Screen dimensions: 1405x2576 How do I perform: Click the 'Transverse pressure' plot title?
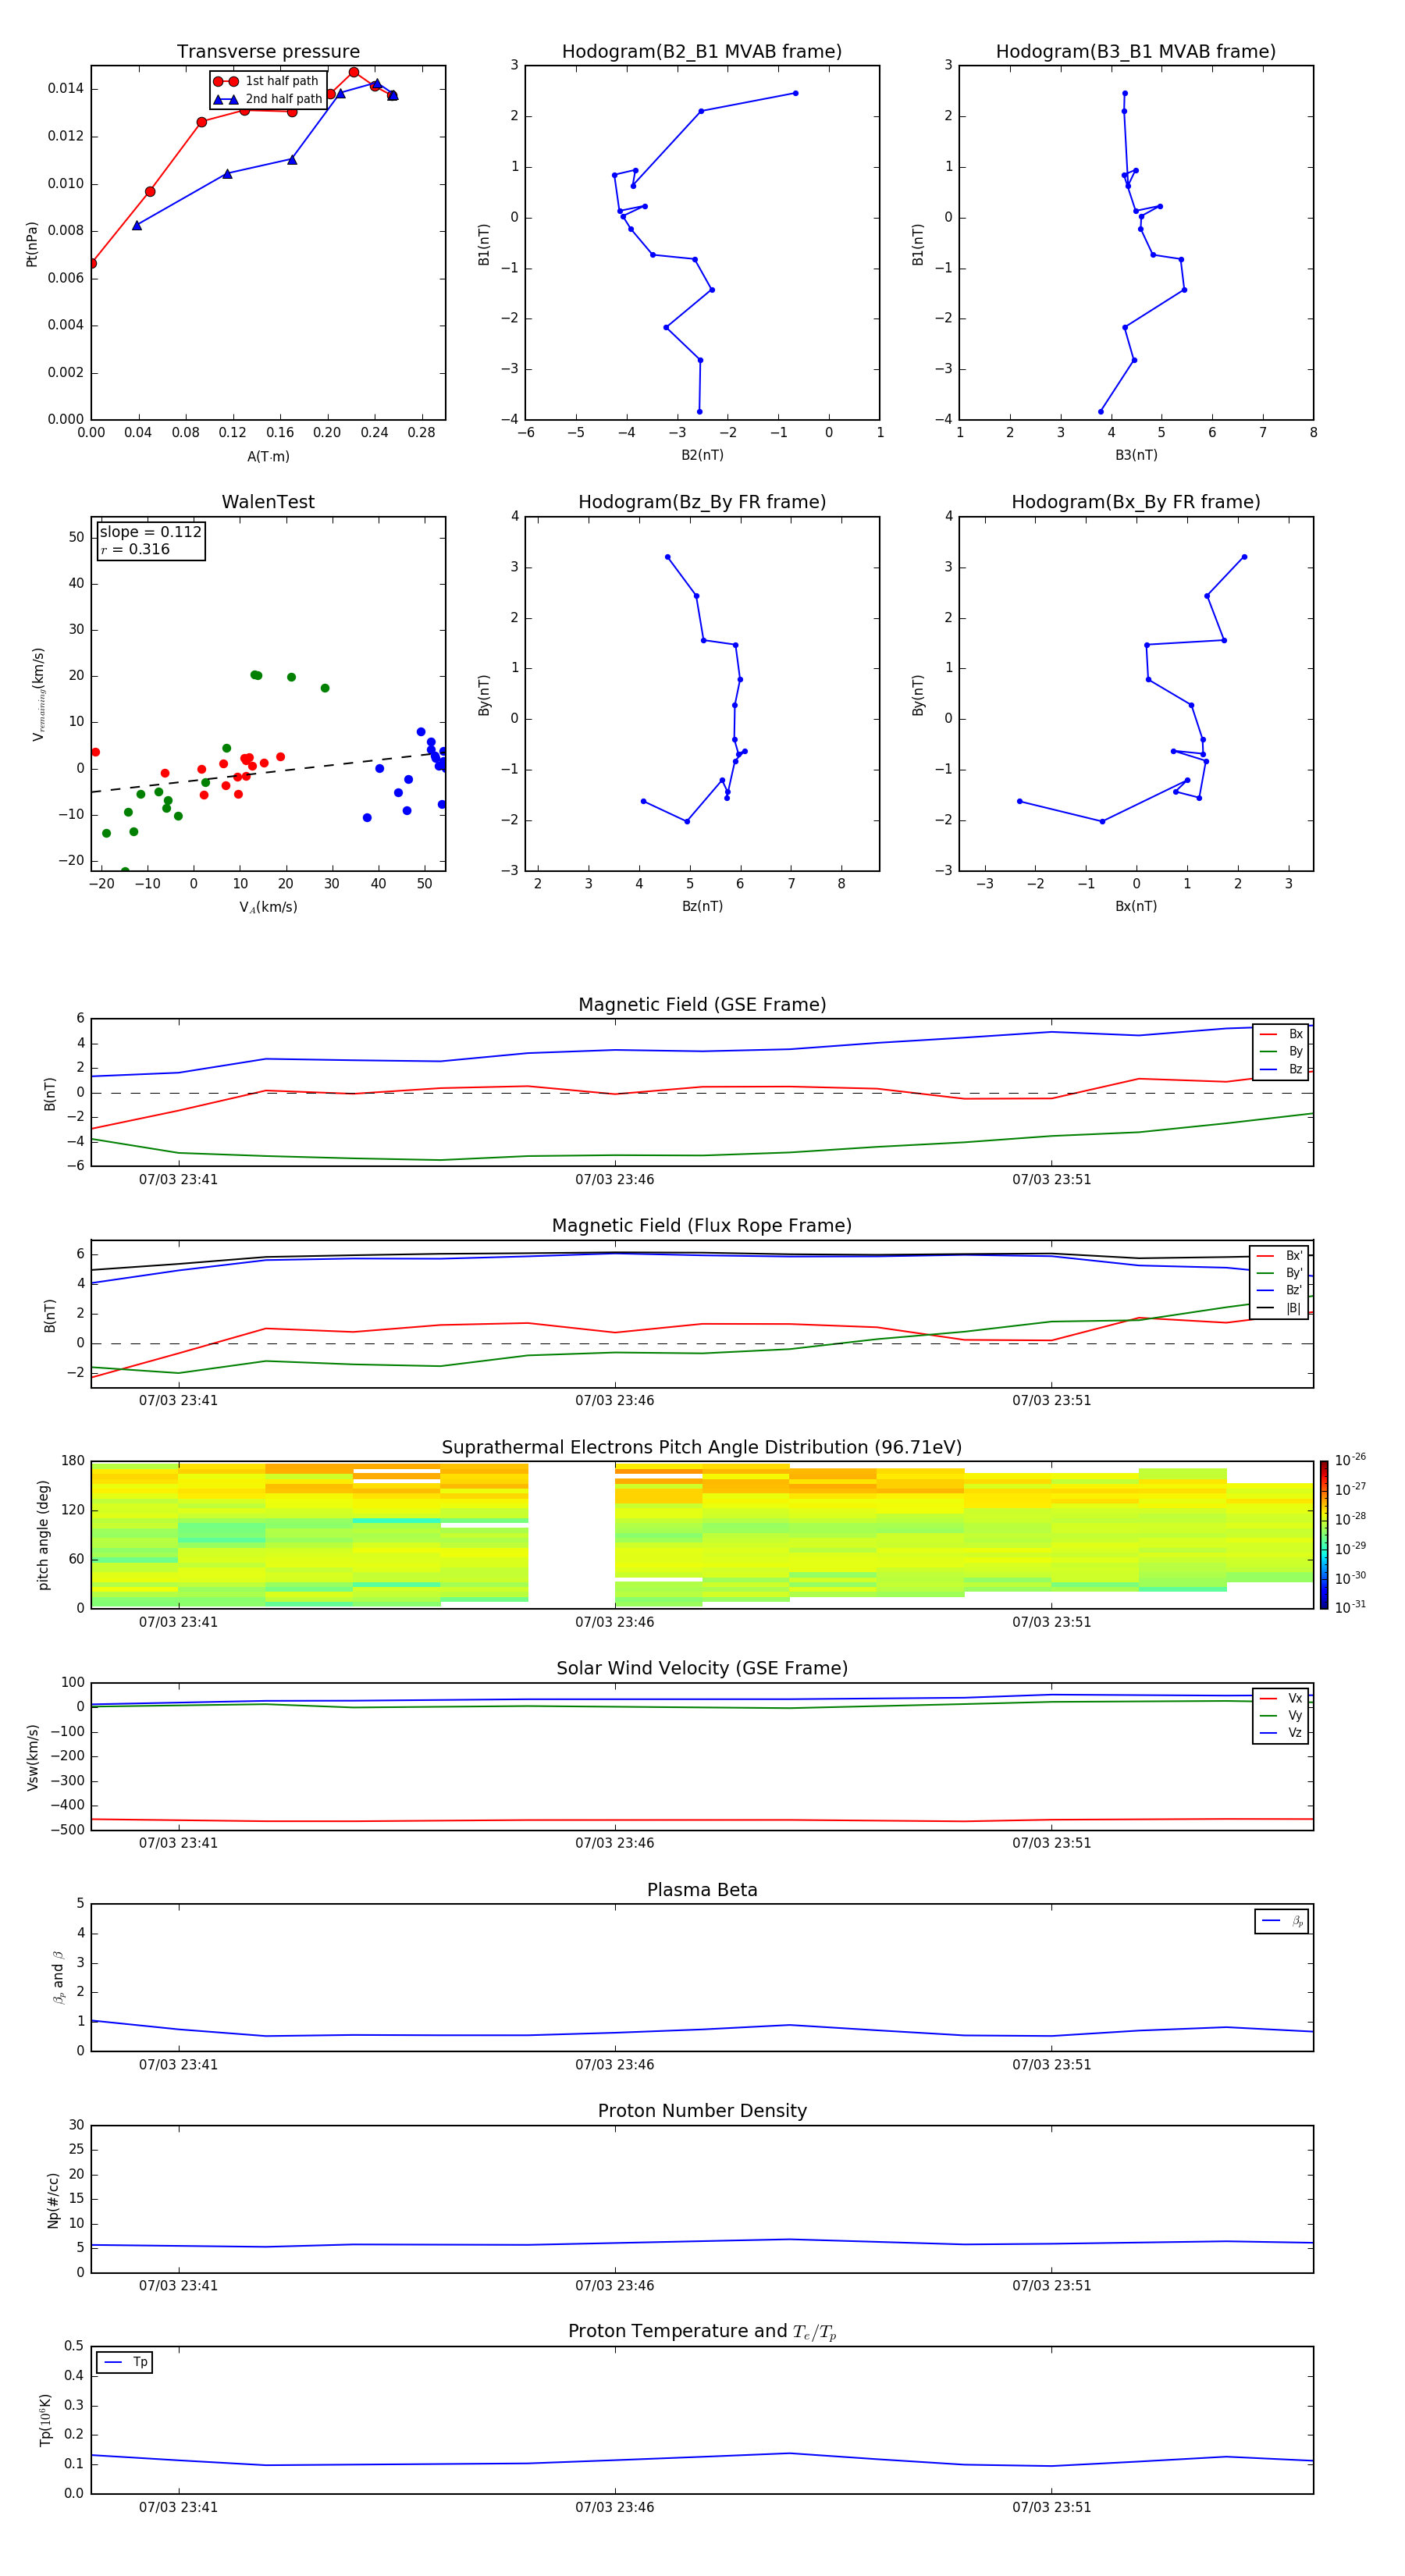[268, 52]
